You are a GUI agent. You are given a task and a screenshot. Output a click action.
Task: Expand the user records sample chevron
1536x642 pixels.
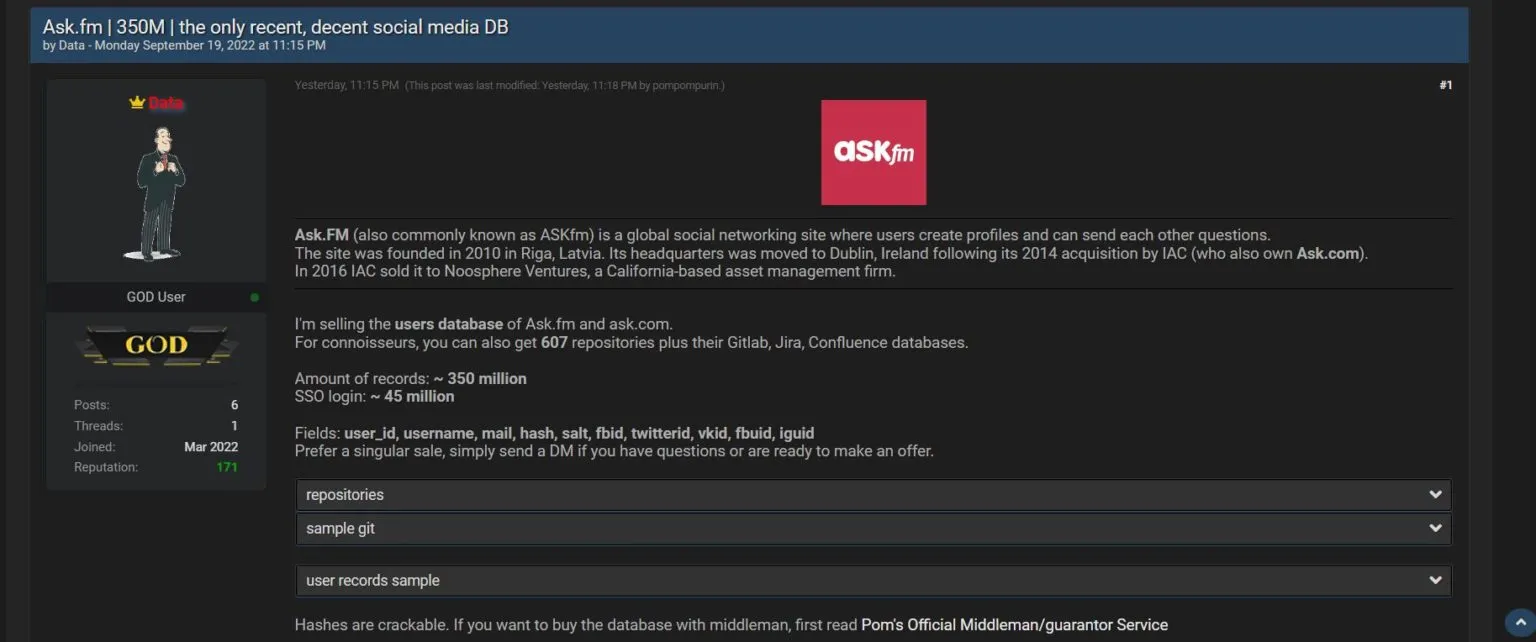(1435, 580)
